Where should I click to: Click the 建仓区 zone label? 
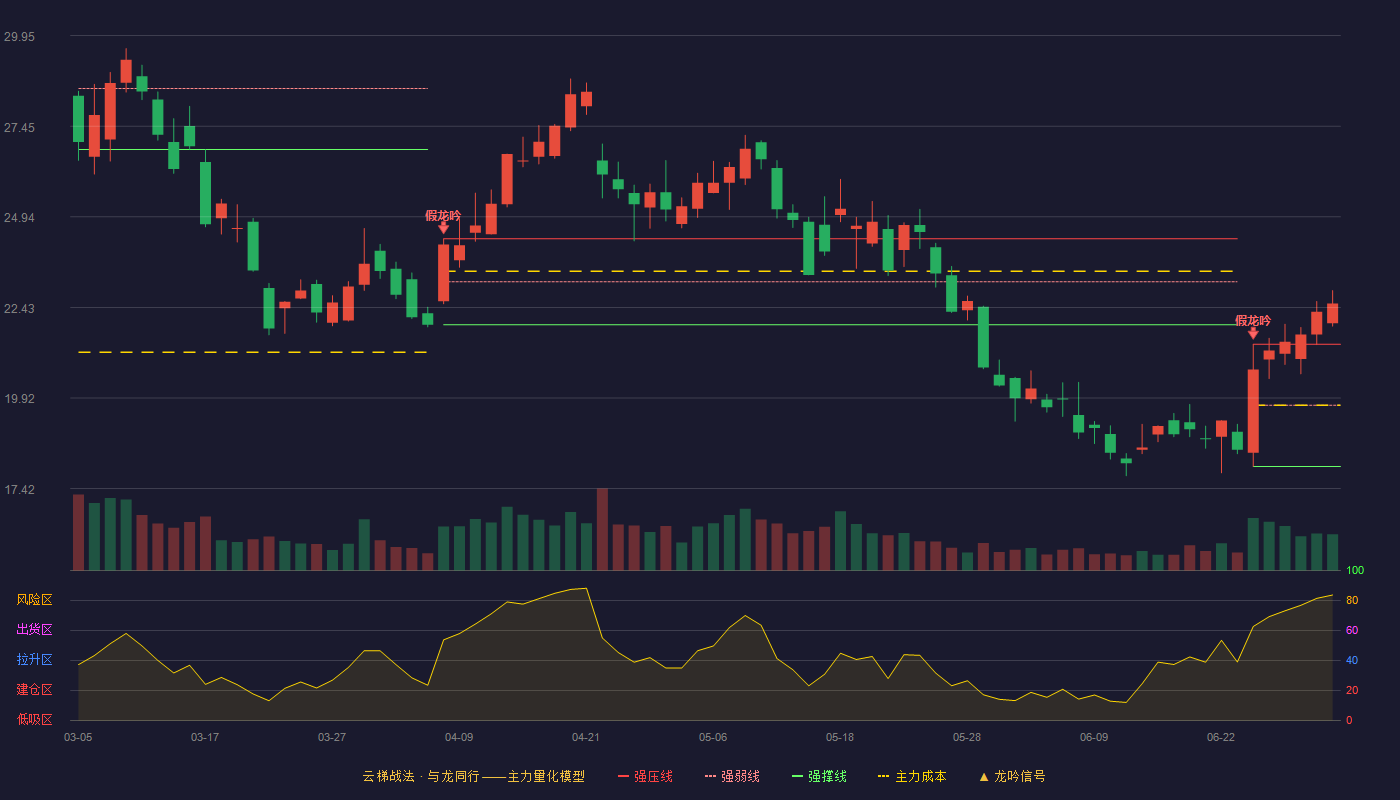[34, 690]
